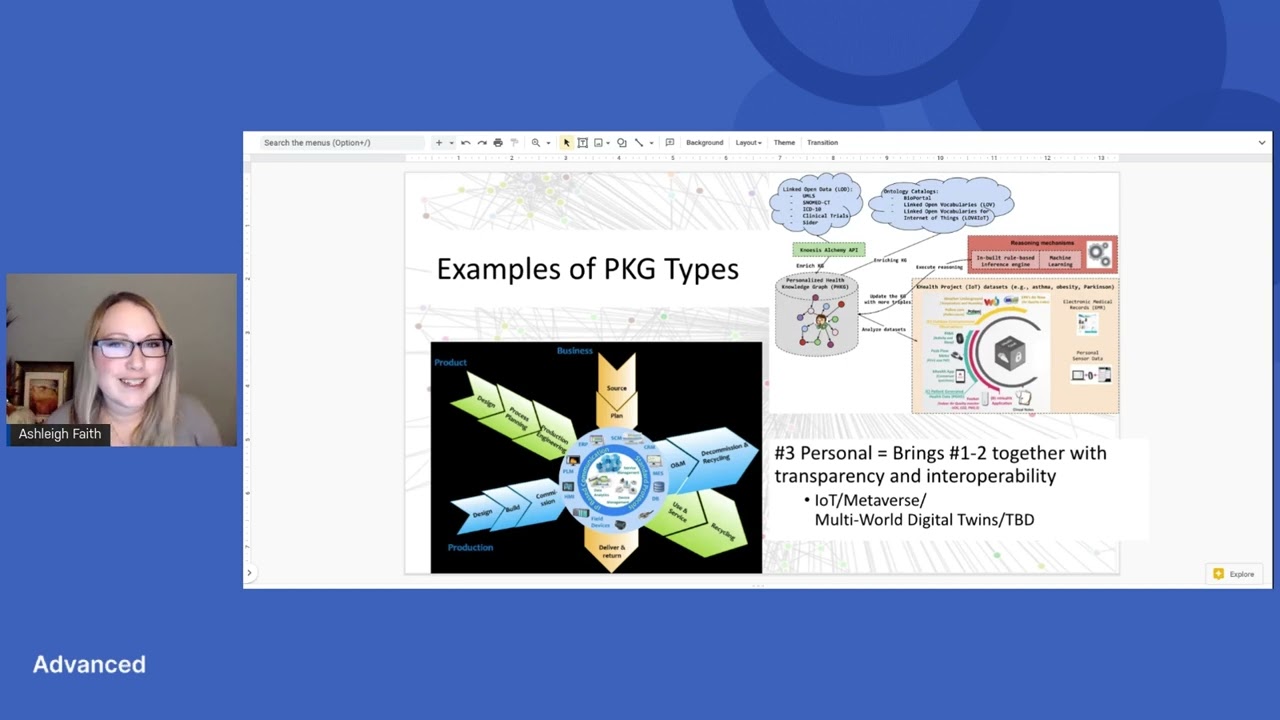Expand filmstrip panel arrow
The width and height of the screenshot is (1280, 720).
pyautogui.click(x=249, y=573)
